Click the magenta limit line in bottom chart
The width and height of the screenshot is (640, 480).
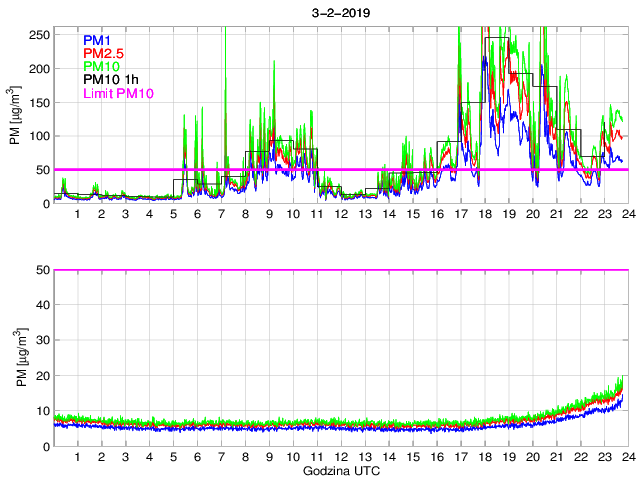click(339, 270)
